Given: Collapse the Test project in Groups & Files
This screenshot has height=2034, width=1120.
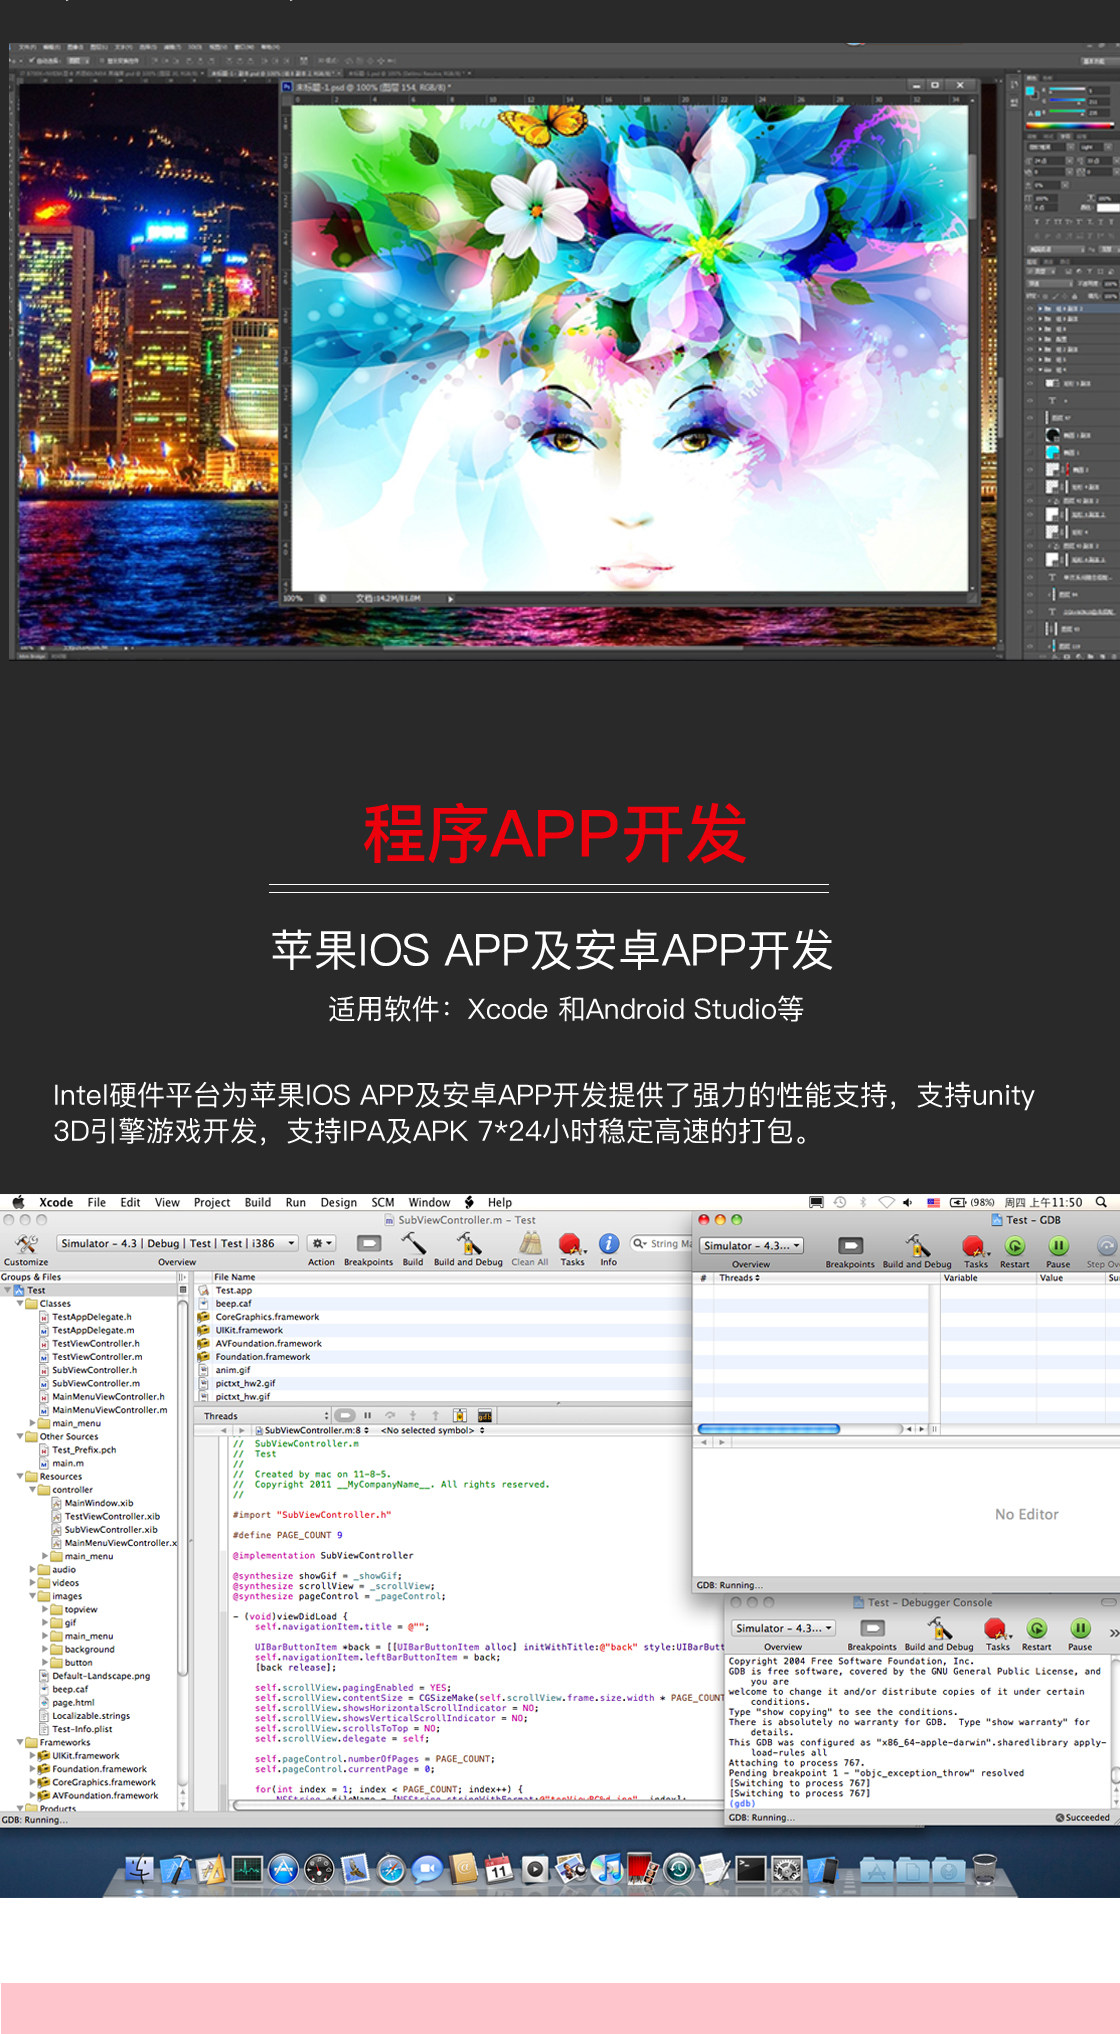Looking at the screenshot, I should pos(7,1290).
